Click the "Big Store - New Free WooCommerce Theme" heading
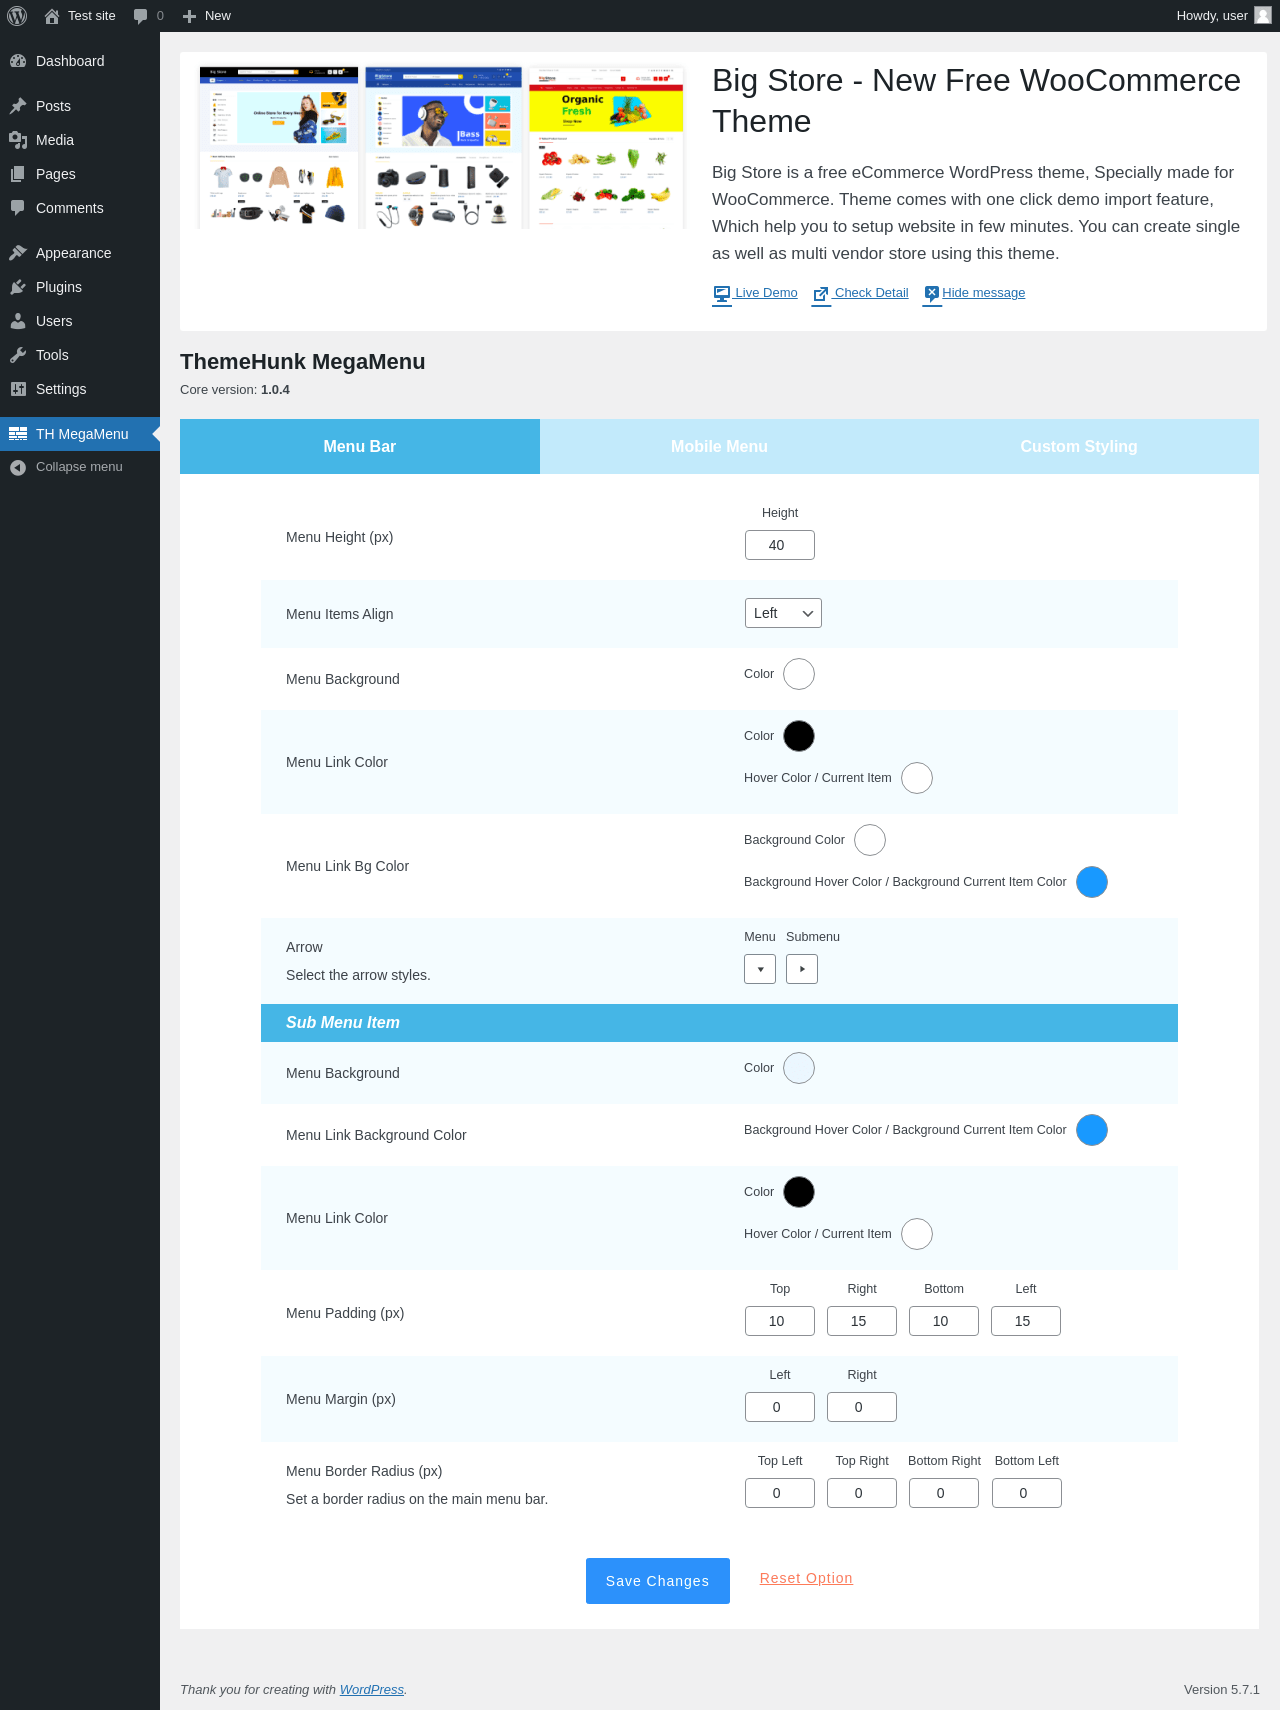Viewport: 1280px width, 1710px height. click(x=977, y=100)
